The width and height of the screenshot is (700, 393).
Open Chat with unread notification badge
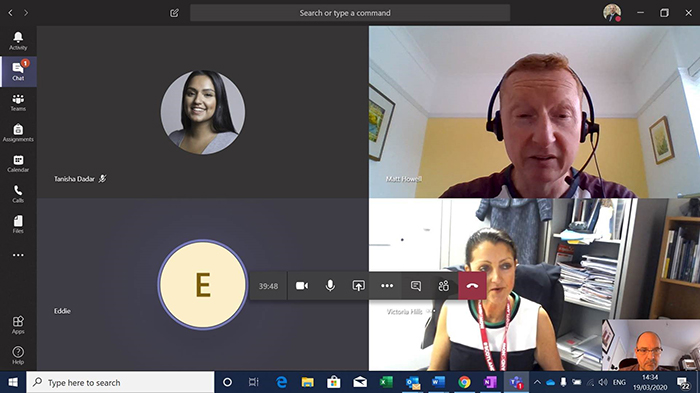pos(18,71)
